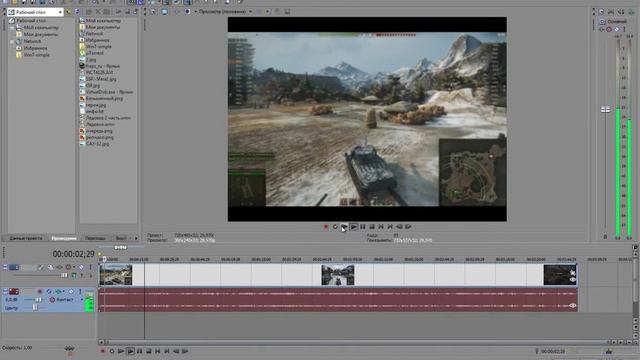640x360 pixels.
Task: Solo the audio track
Action: coord(80,291)
